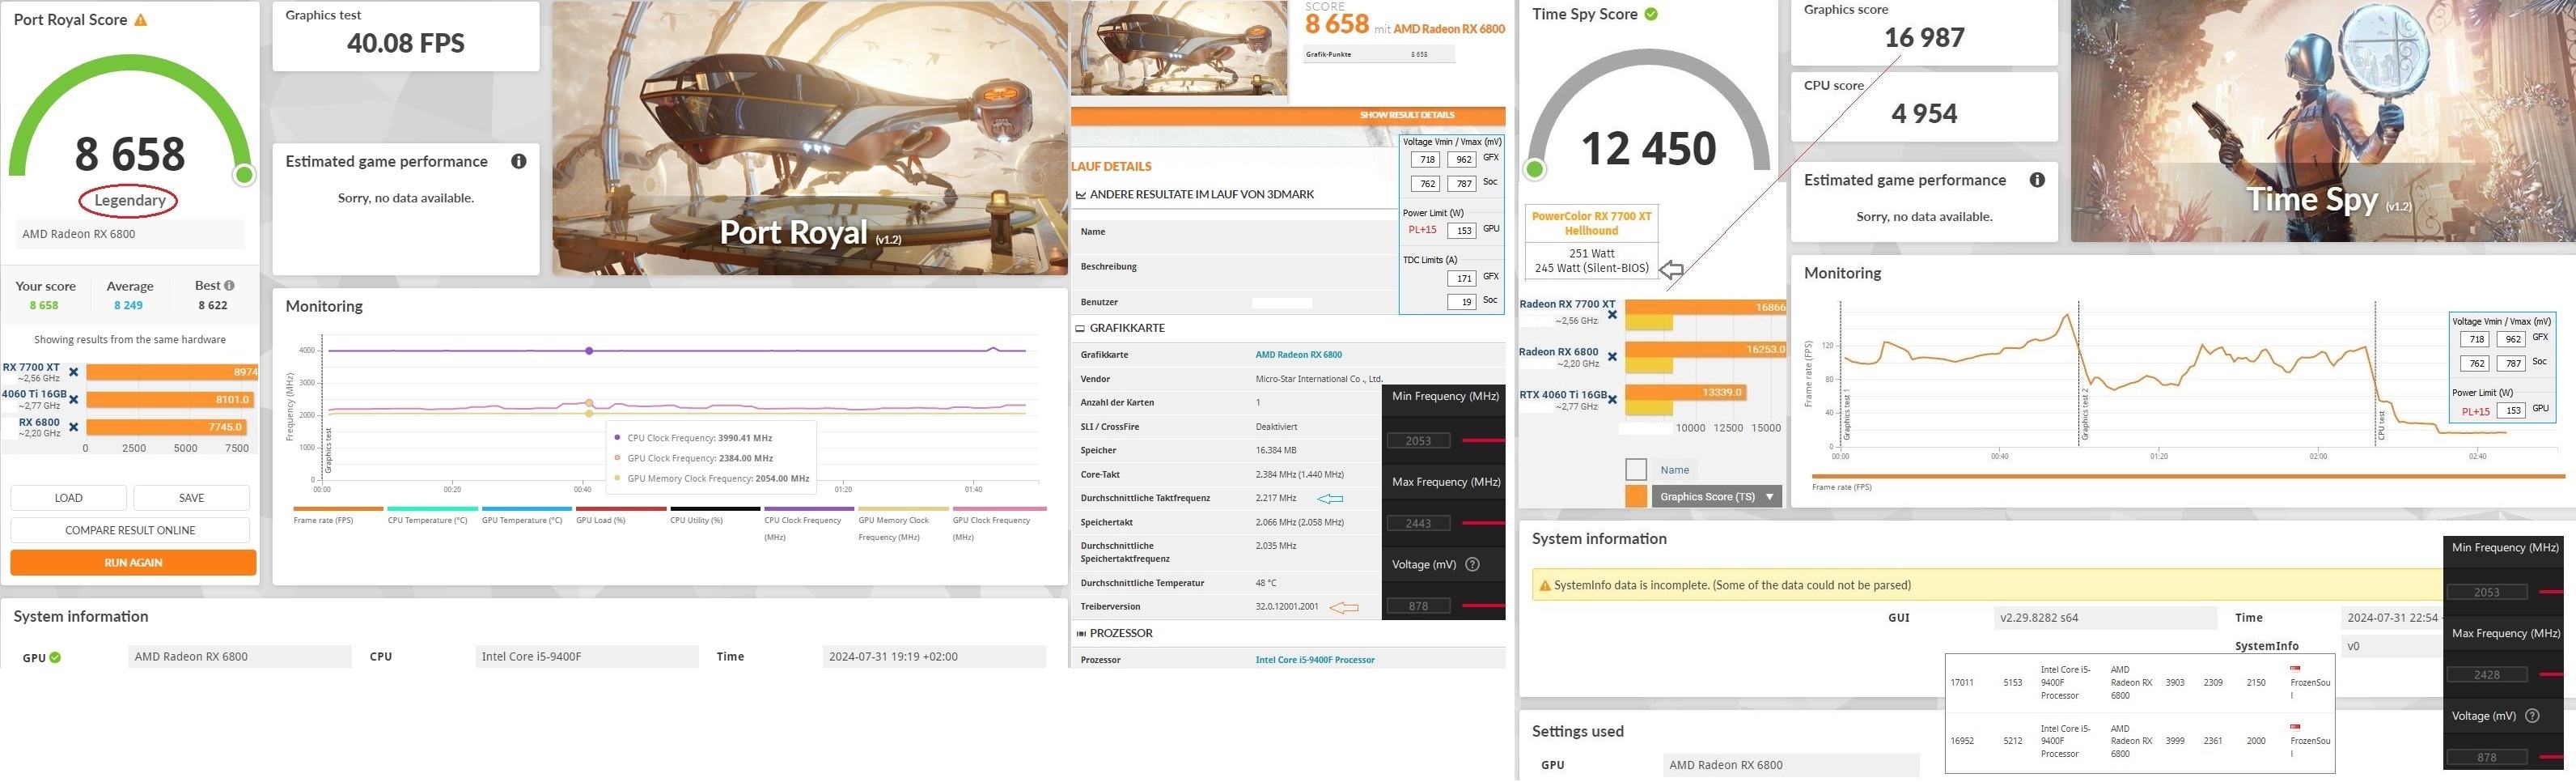The height and width of the screenshot is (782, 2576).
Task: Toggle the CPU Clock Frequency (MHz) legend series
Action: tap(808, 524)
